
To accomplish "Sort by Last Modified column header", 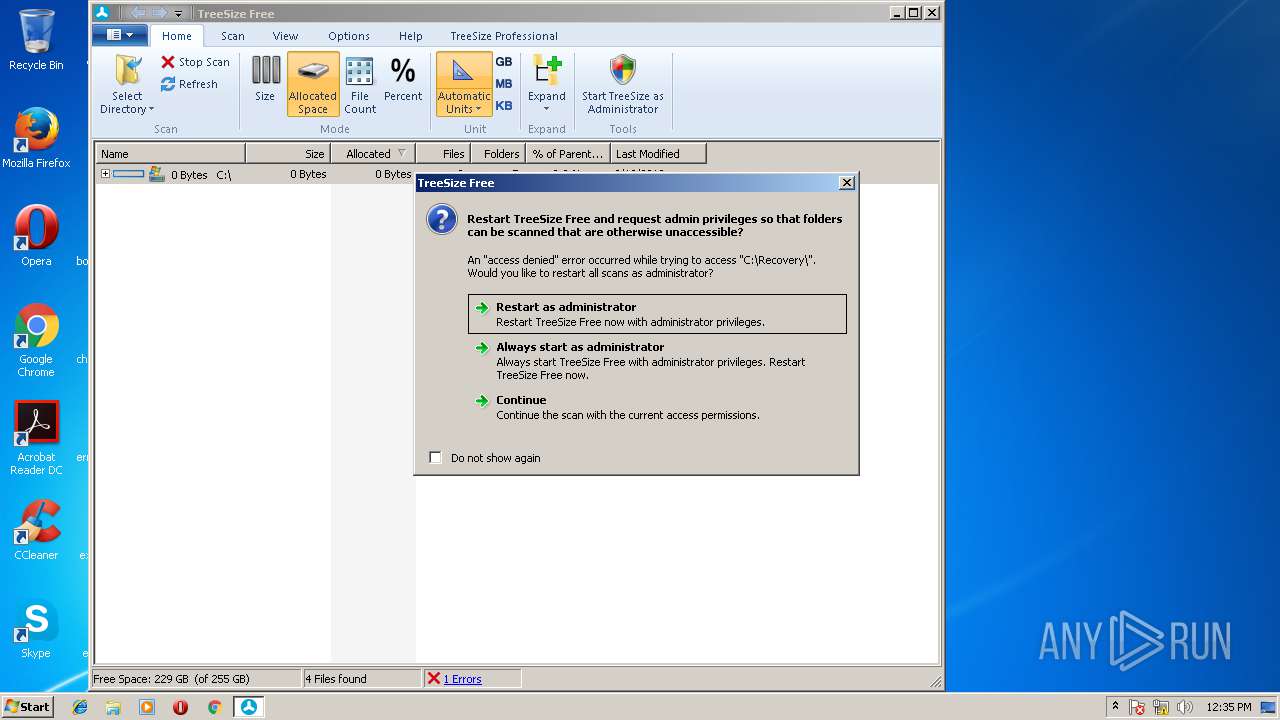I will coord(658,154).
